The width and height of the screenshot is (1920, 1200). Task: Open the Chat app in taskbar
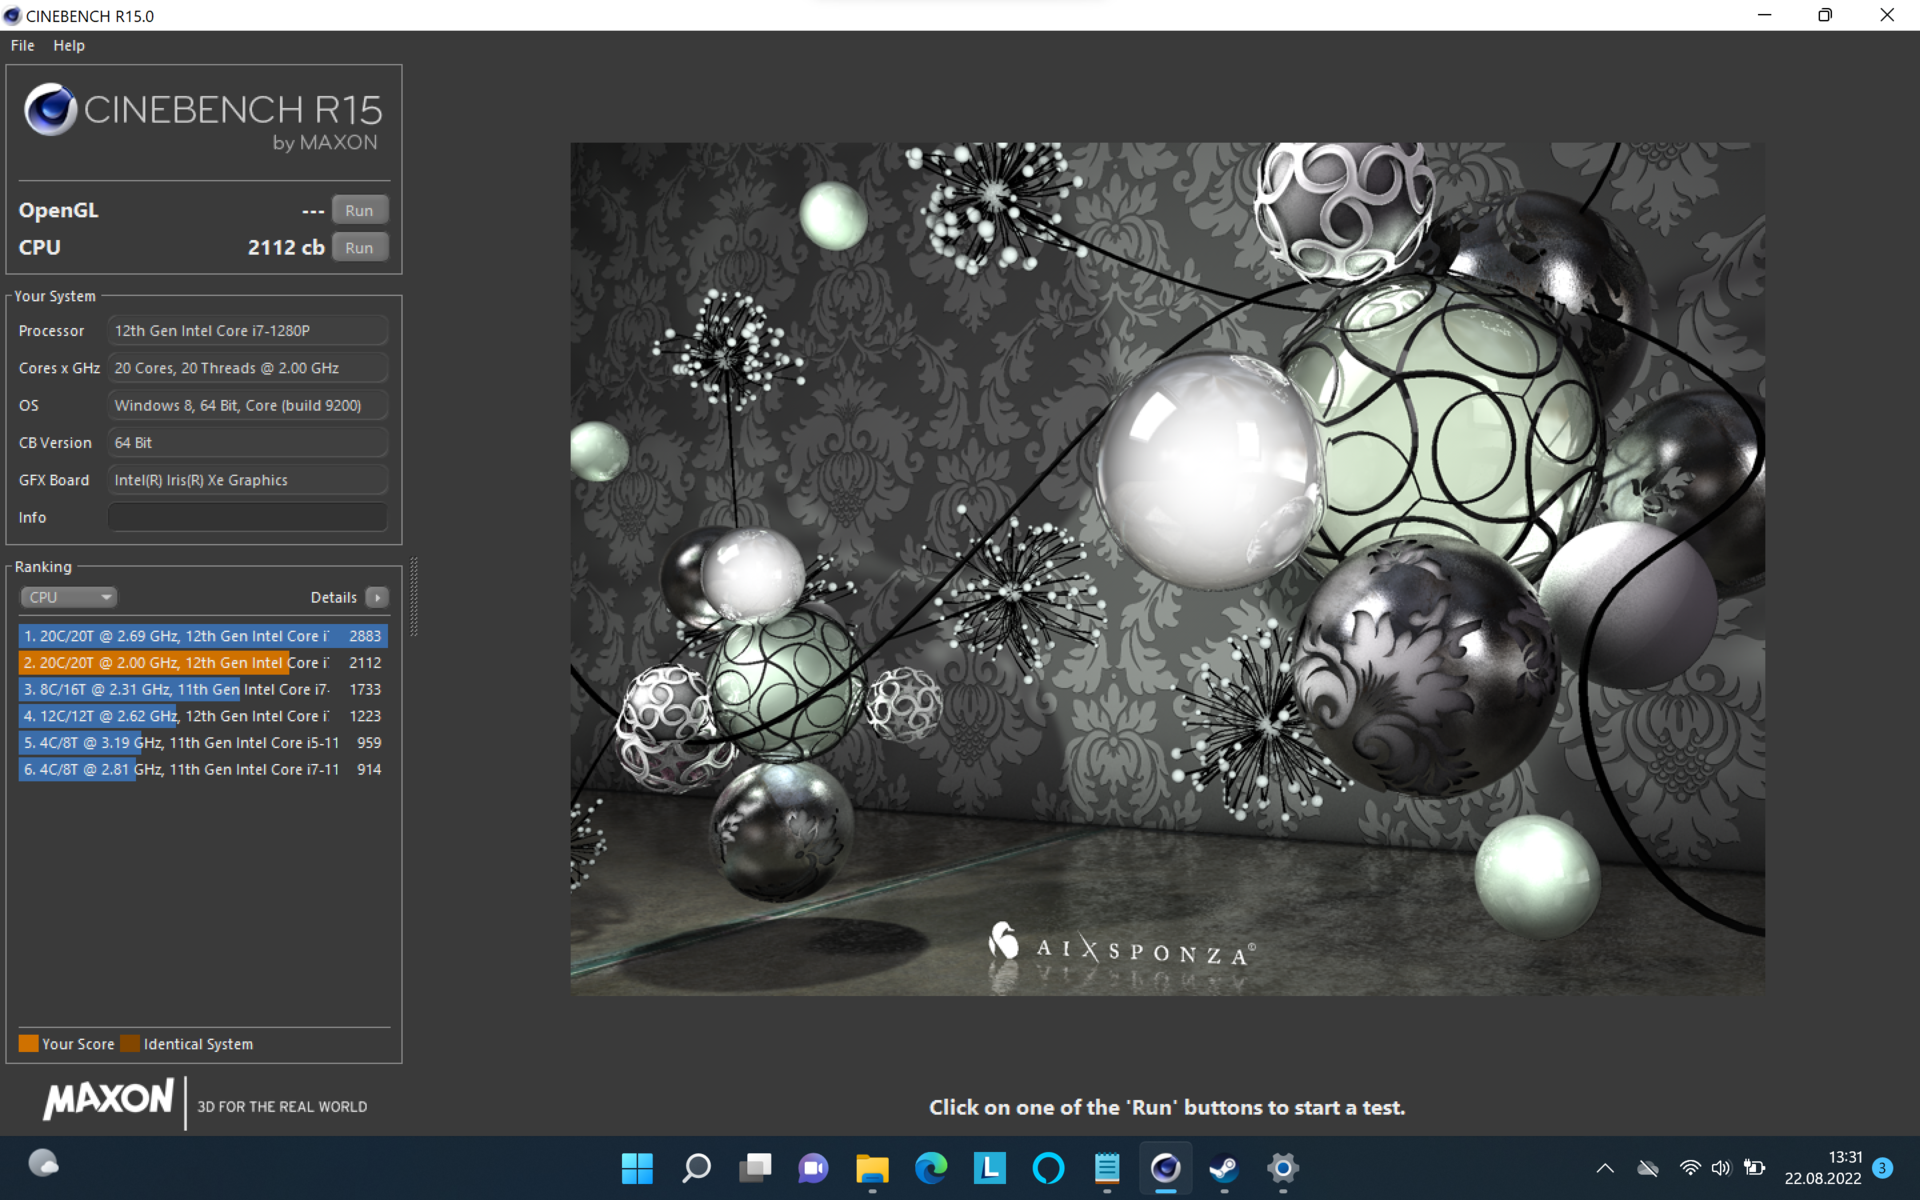point(813,1167)
